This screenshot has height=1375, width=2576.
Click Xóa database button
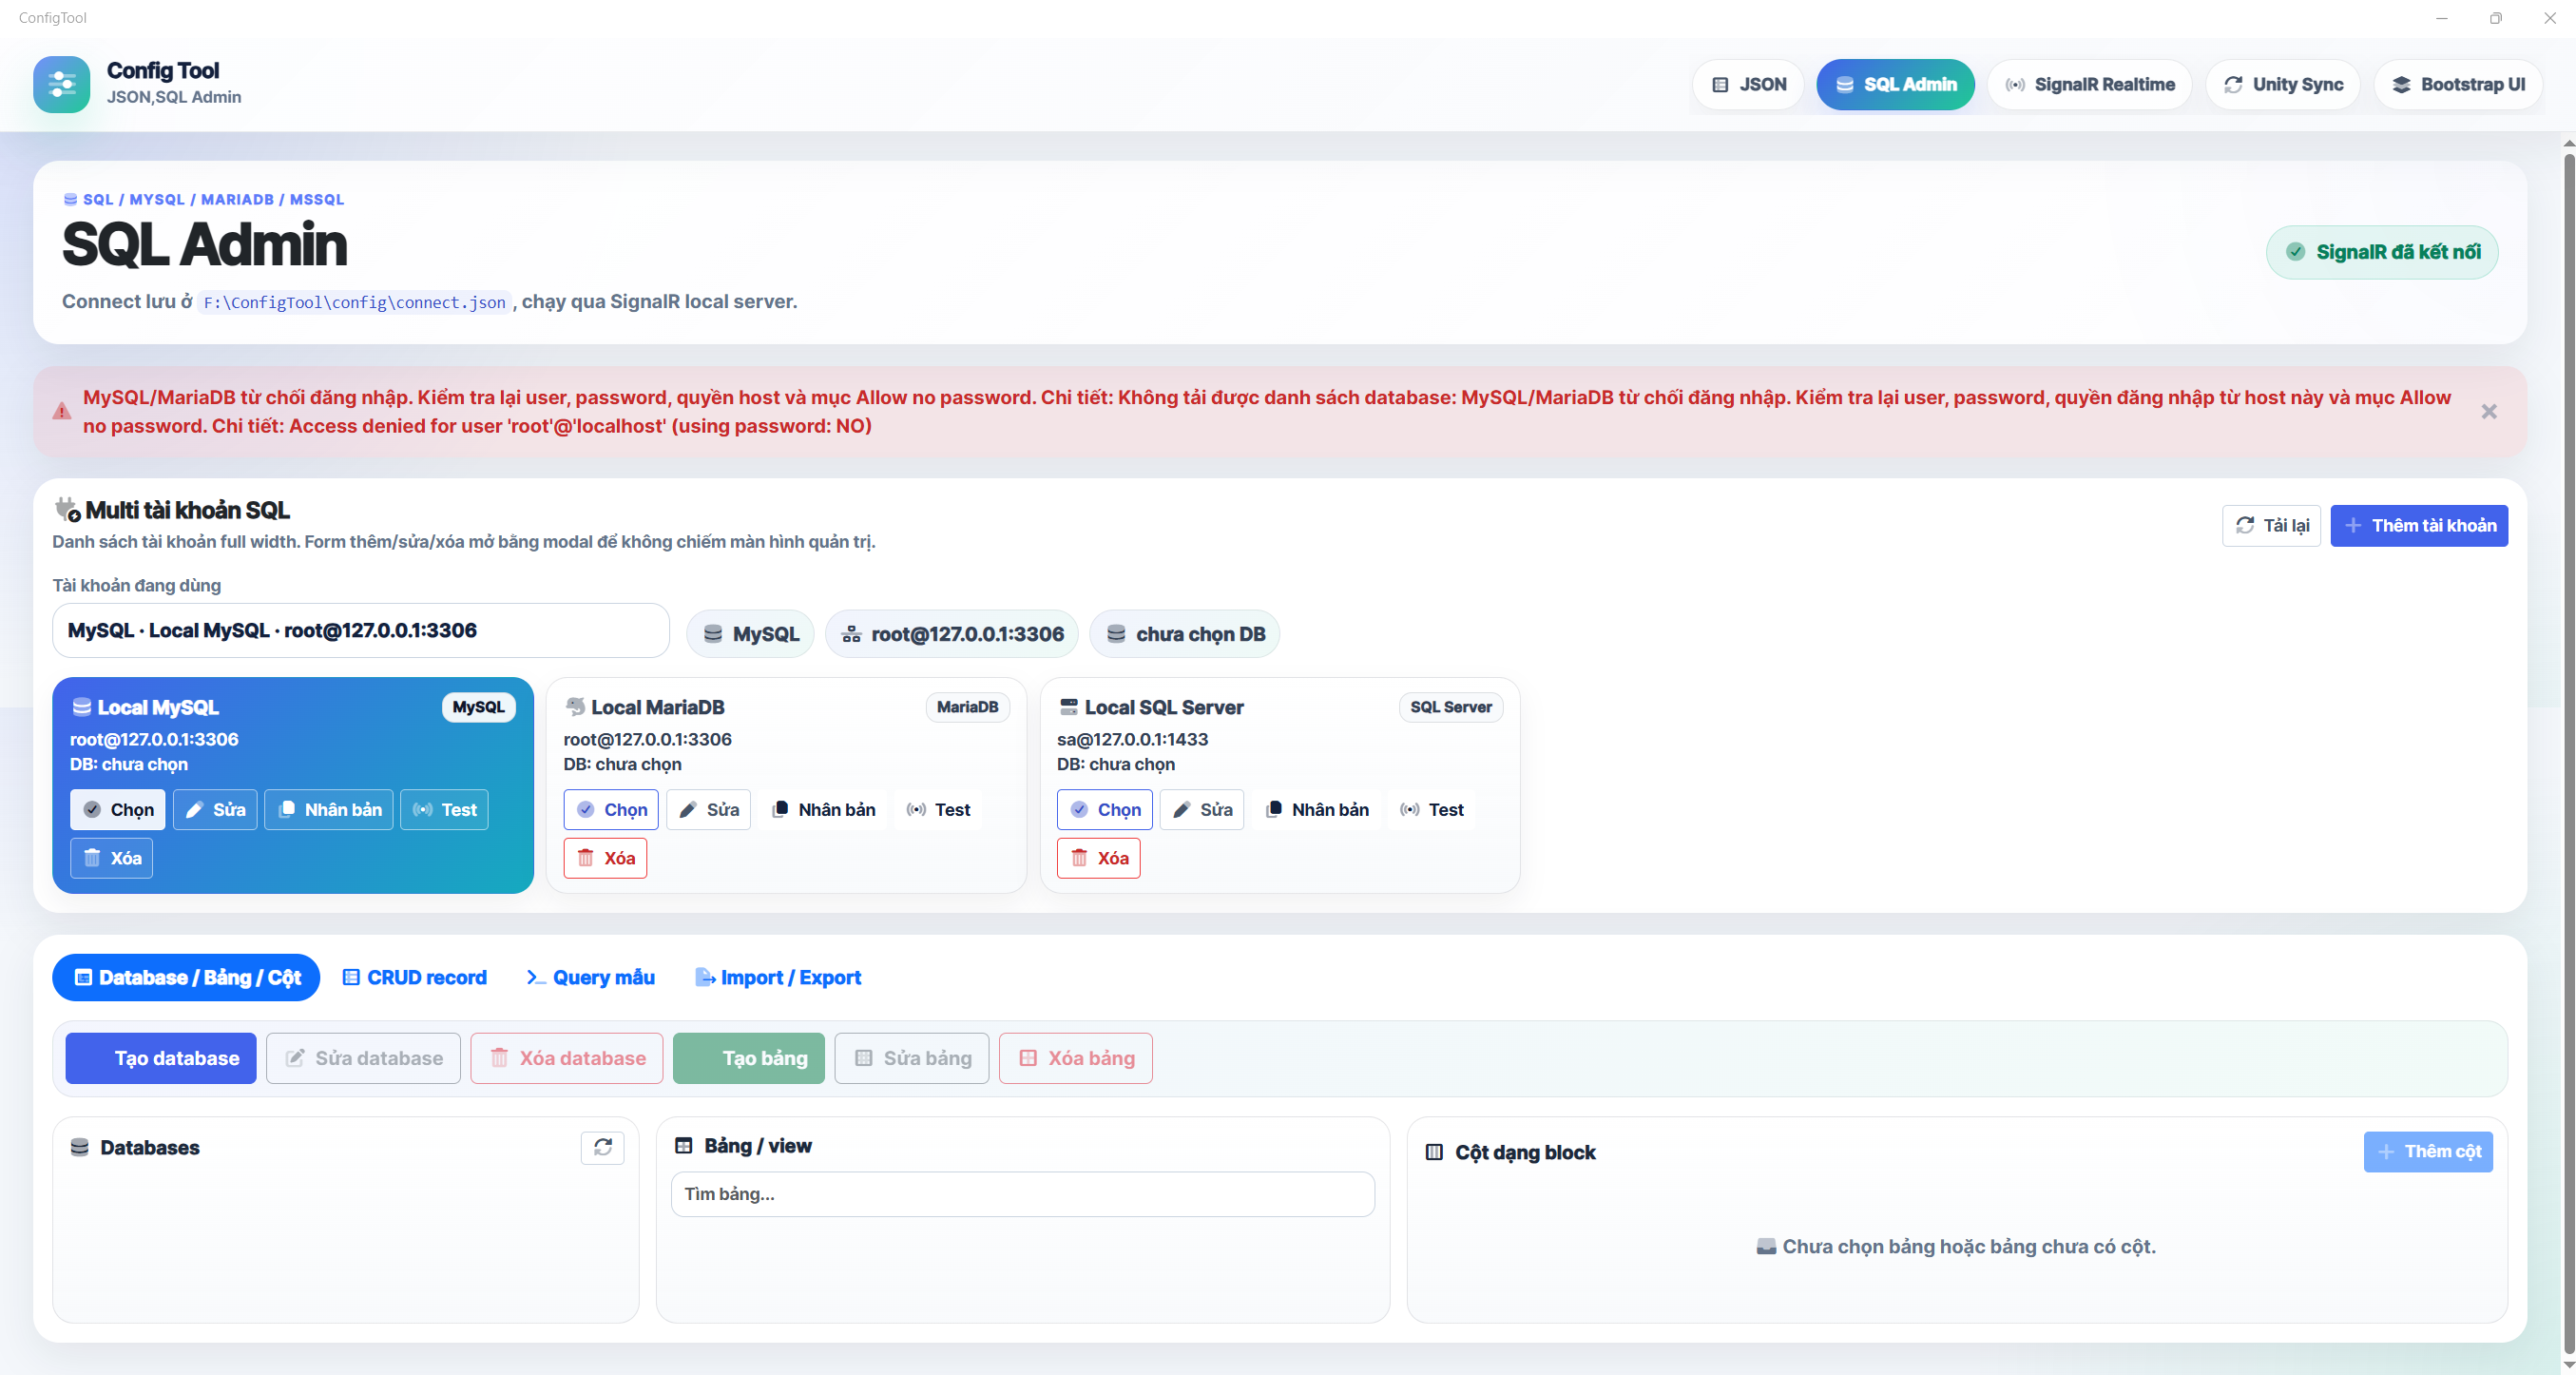click(x=567, y=1058)
